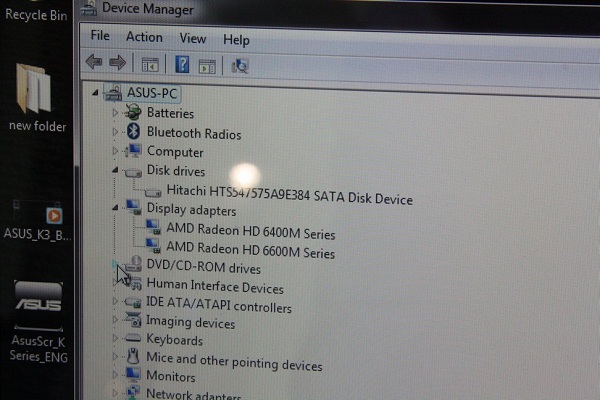
Task: Expand the Imaging devices node
Action: pos(115,319)
